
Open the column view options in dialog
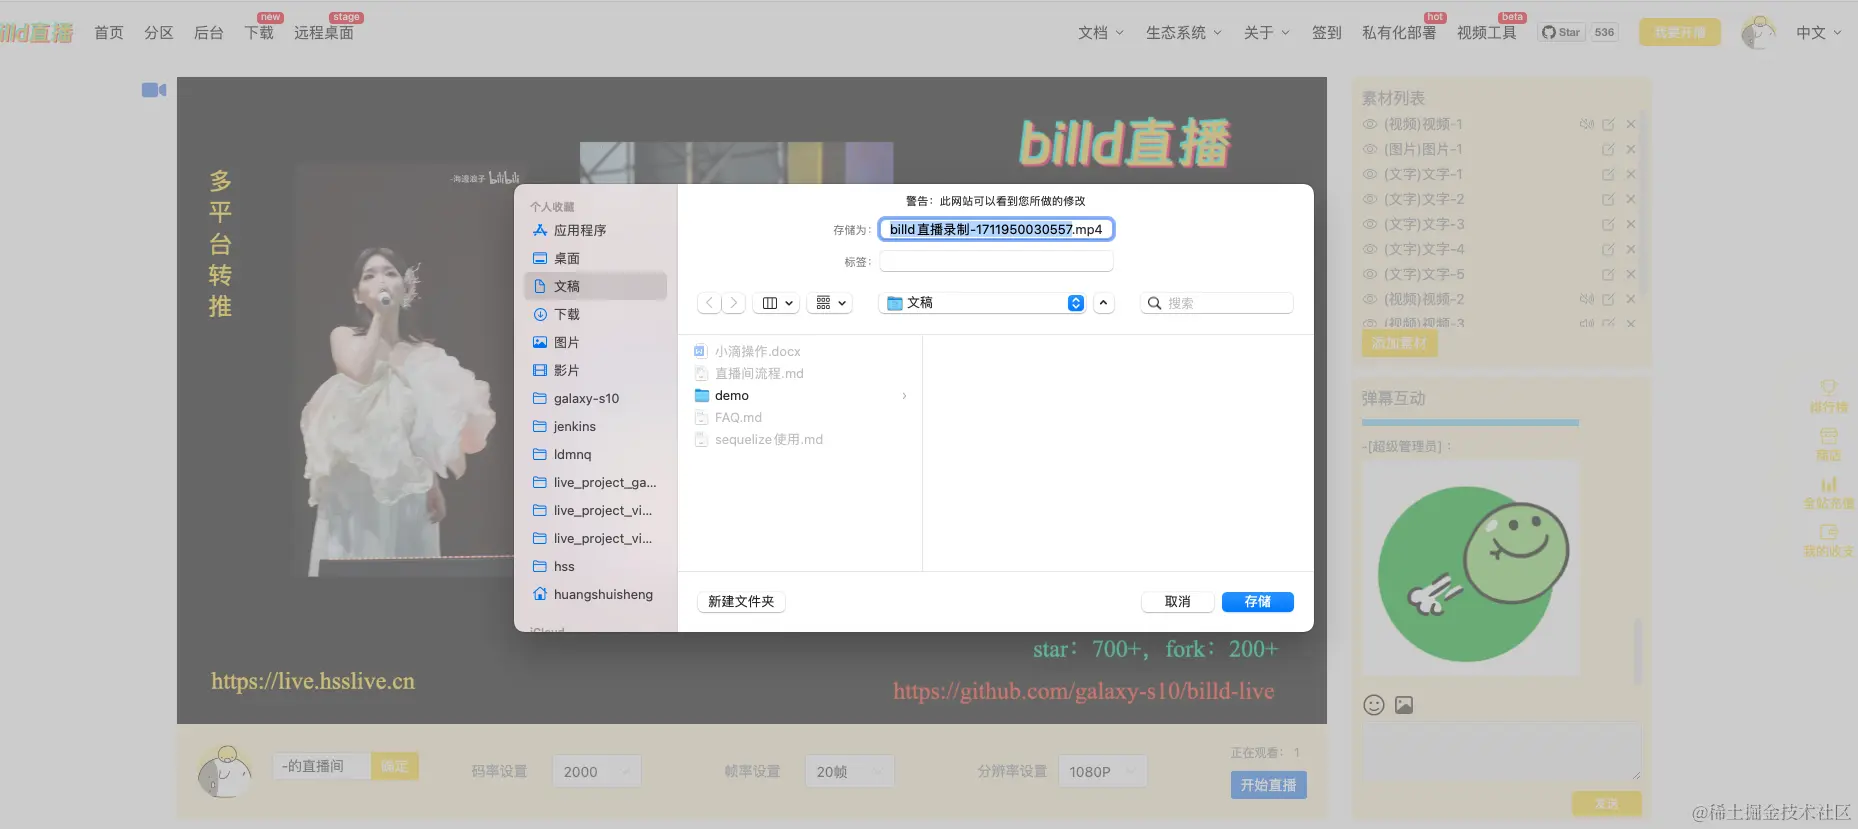777,303
